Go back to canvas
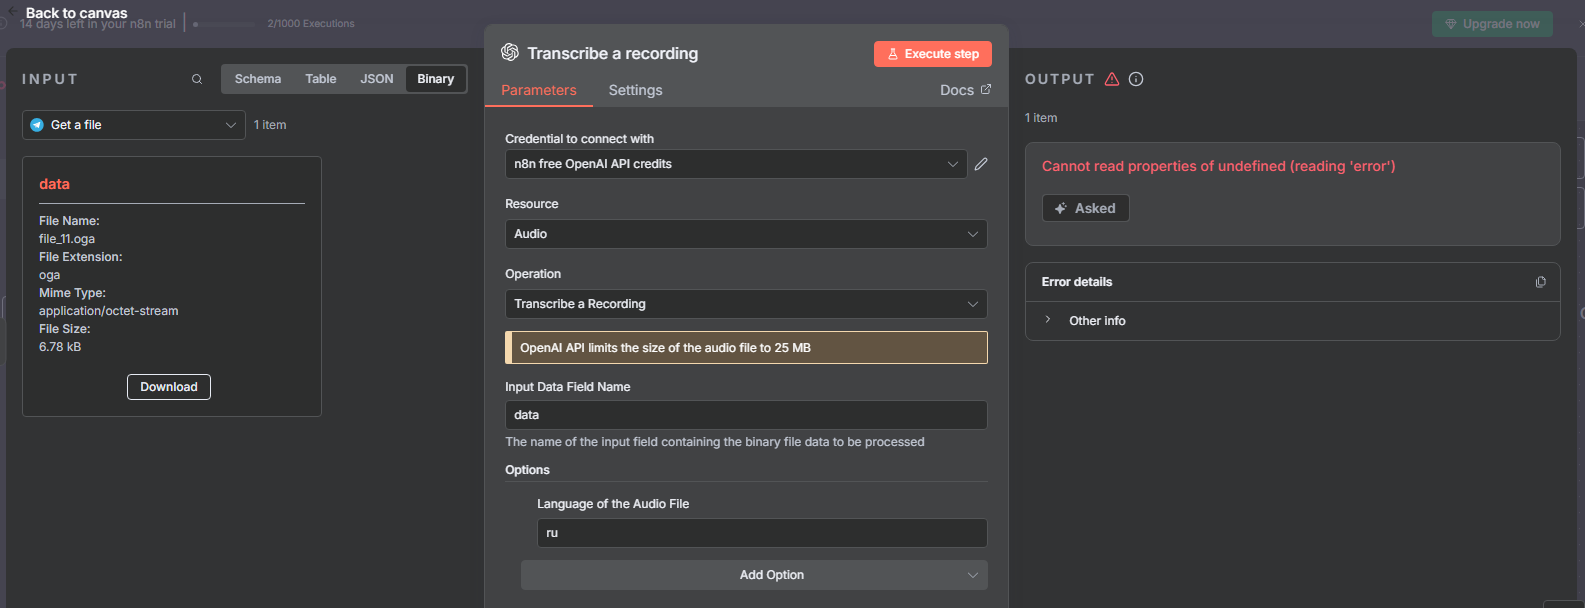This screenshot has height=608, width=1585. pos(75,13)
